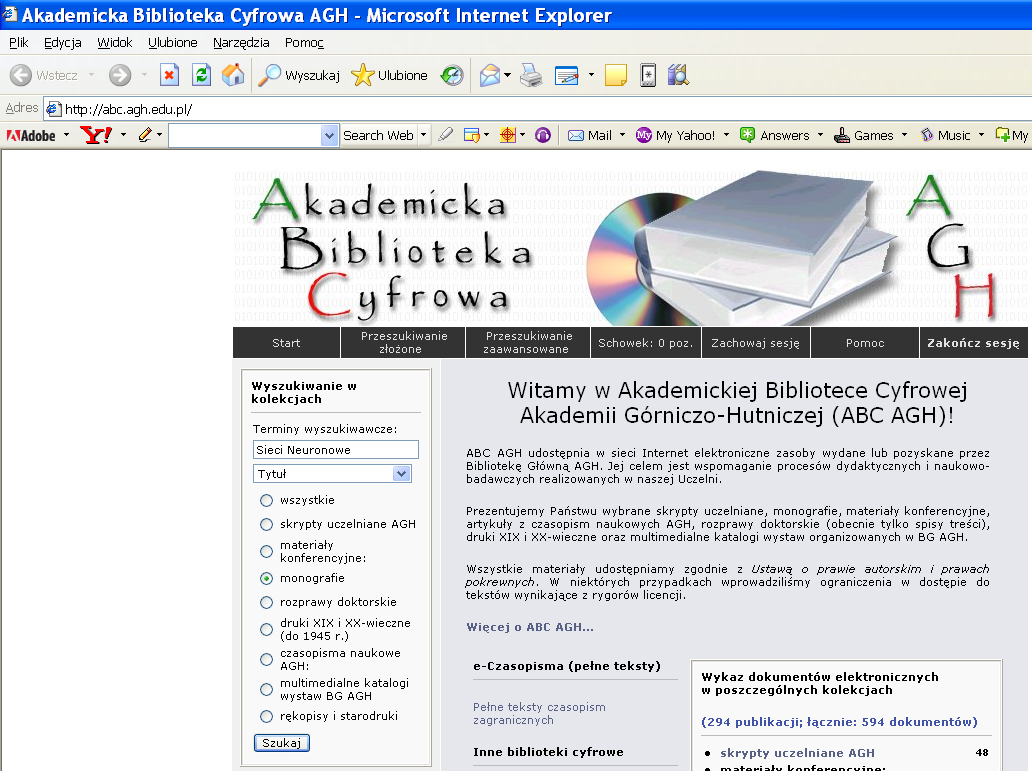
Task: Click the orange crosshair spyware icon
Action: pos(507,135)
